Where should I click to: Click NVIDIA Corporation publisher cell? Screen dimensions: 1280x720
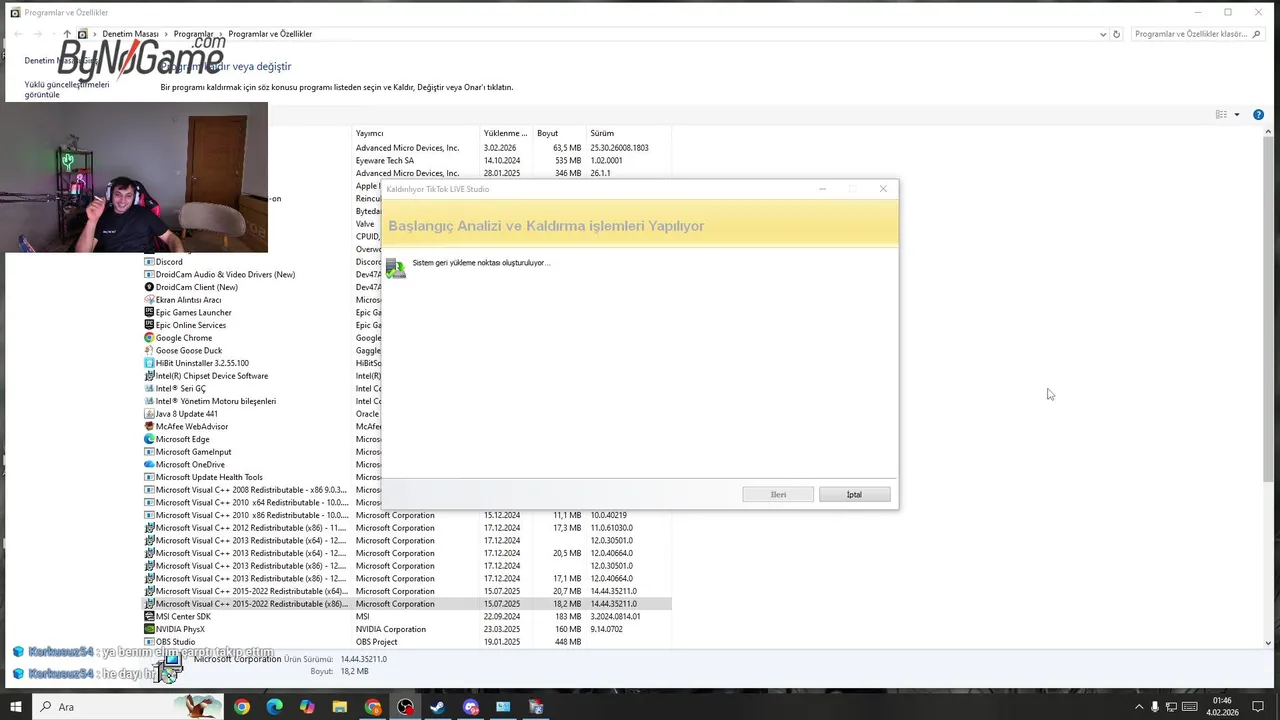391,629
